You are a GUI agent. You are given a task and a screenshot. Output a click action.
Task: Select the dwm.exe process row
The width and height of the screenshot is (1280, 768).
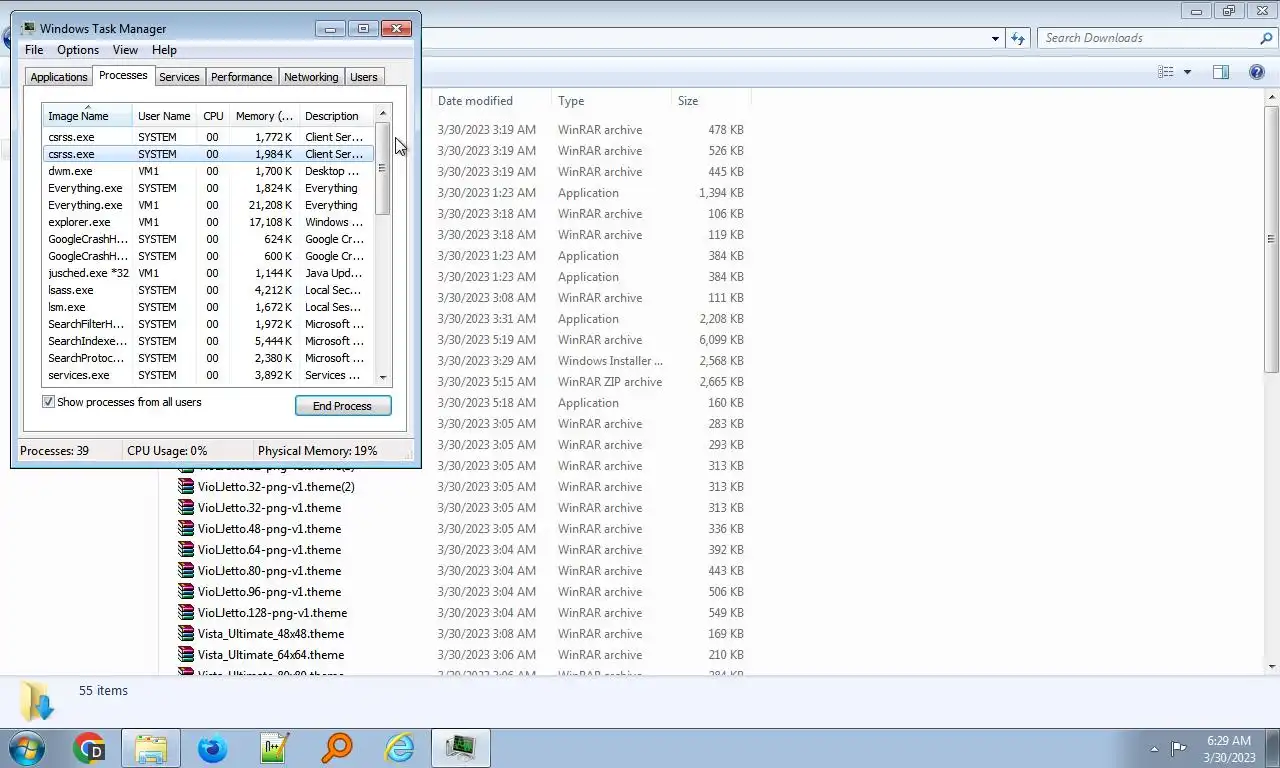208,171
